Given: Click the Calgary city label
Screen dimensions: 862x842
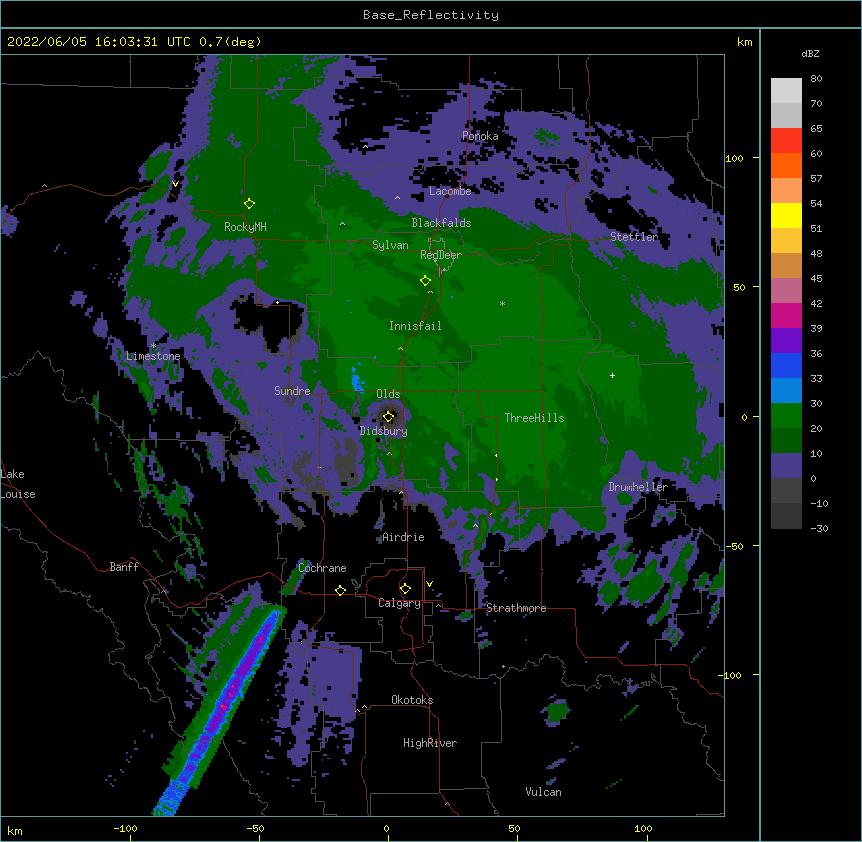Looking at the screenshot, I should click(x=399, y=603).
